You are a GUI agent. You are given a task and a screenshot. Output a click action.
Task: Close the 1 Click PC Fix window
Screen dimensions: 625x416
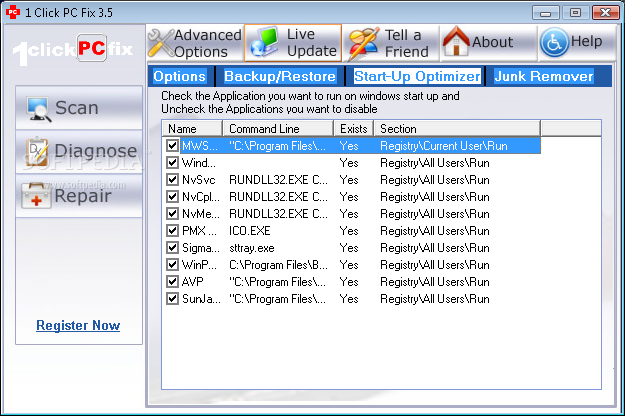click(605, 13)
